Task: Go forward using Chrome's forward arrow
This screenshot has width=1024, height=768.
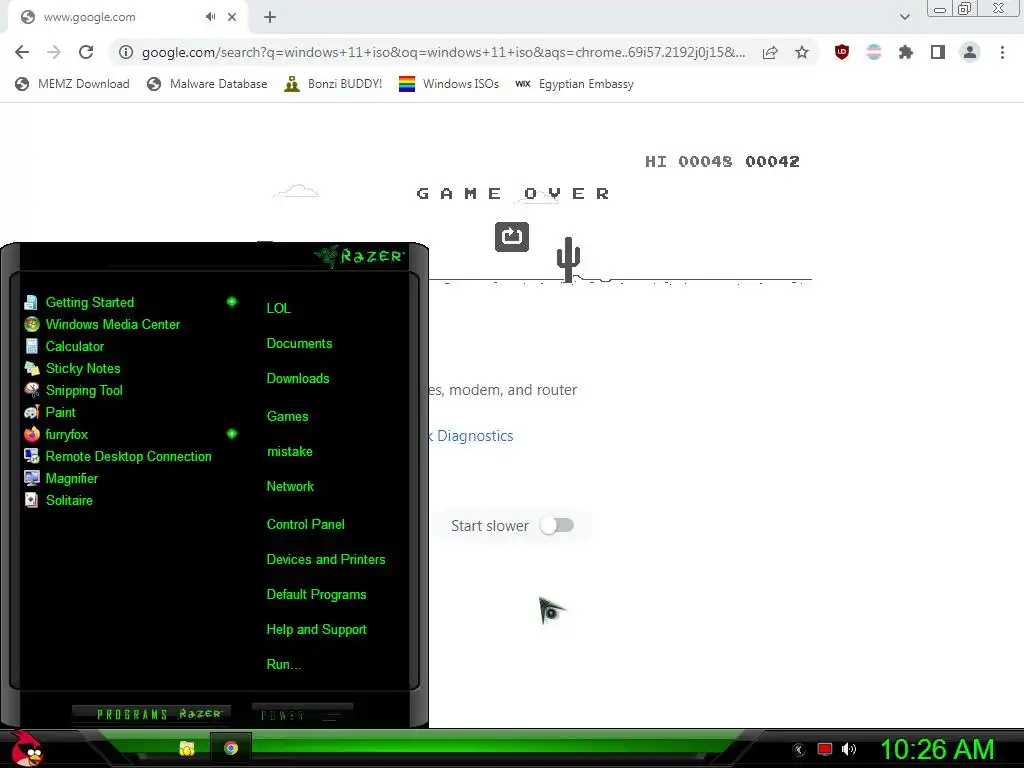Action: (54, 52)
